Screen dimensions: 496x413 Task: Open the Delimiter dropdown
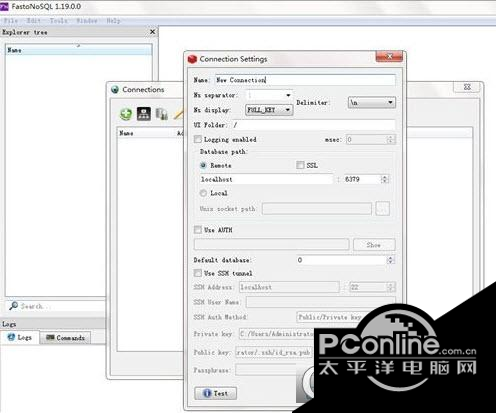(372, 103)
